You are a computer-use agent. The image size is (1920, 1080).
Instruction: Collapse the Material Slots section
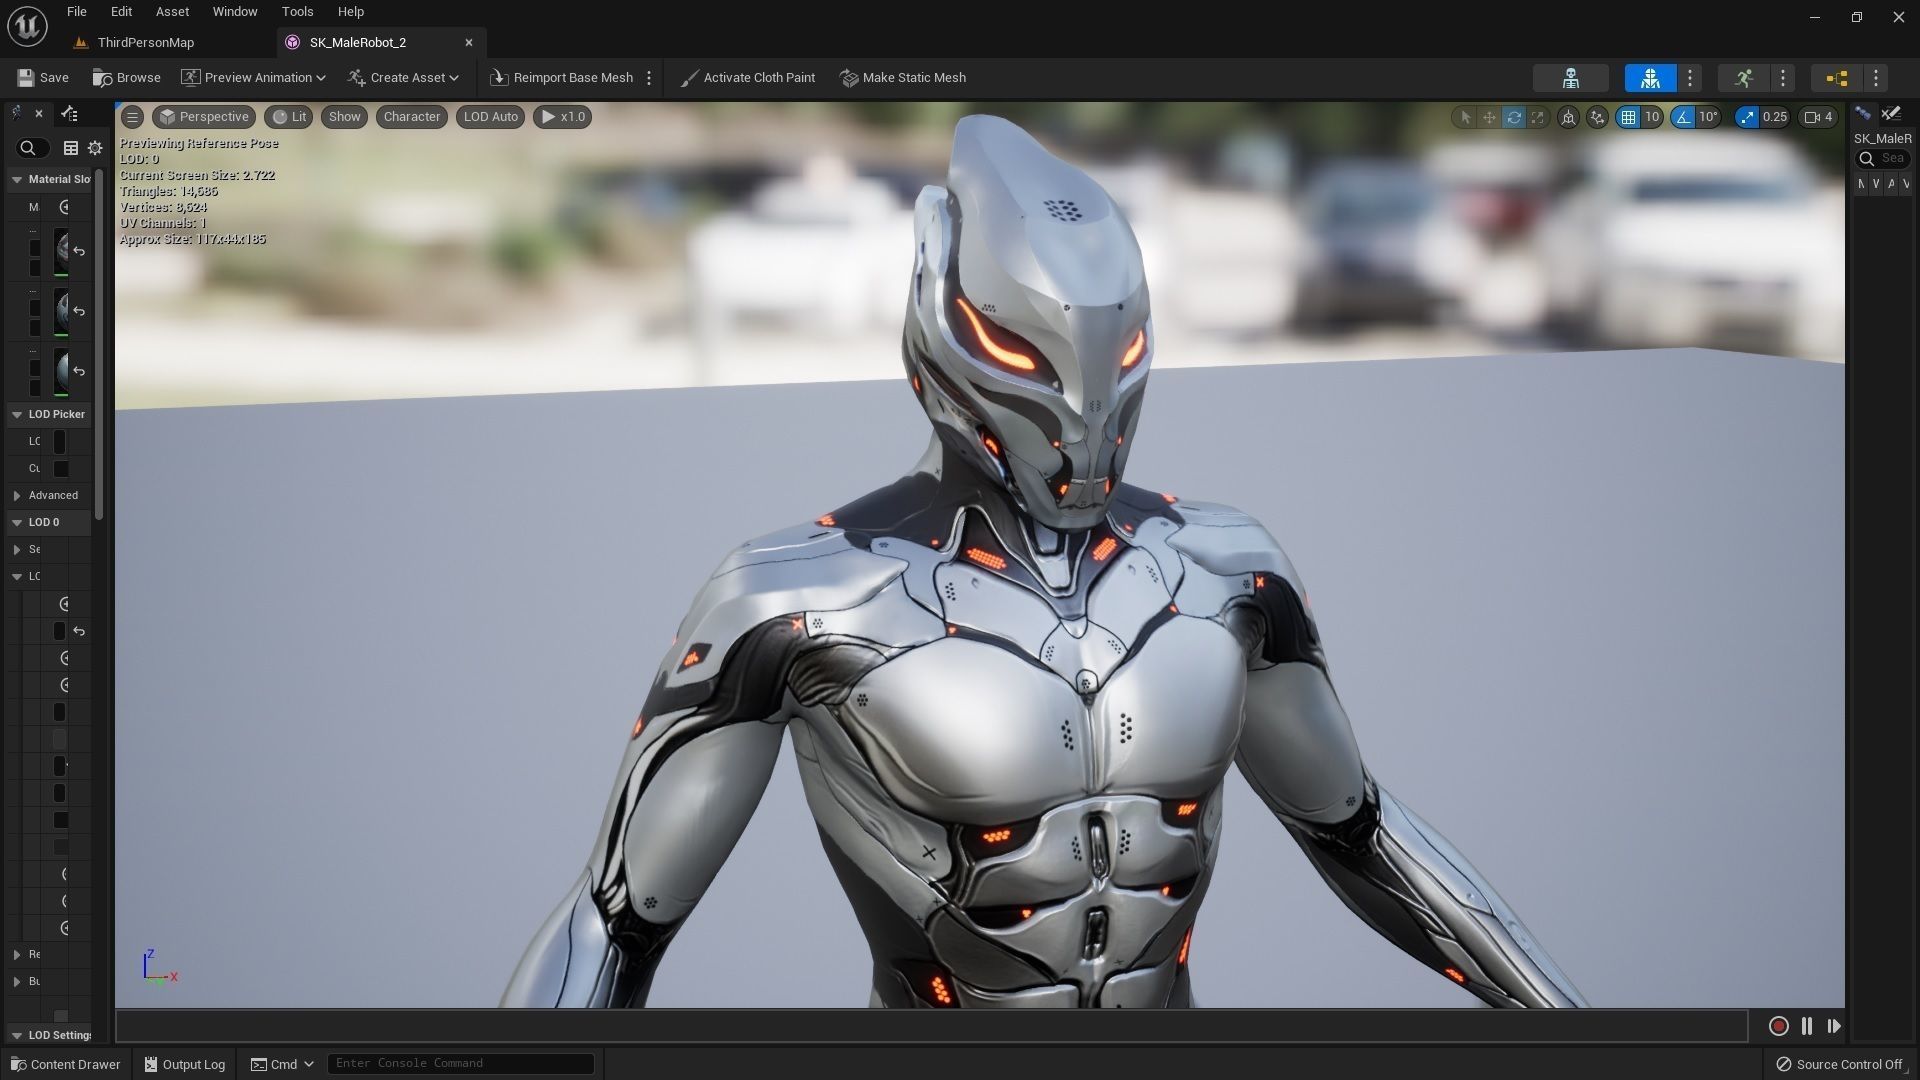(x=17, y=179)
